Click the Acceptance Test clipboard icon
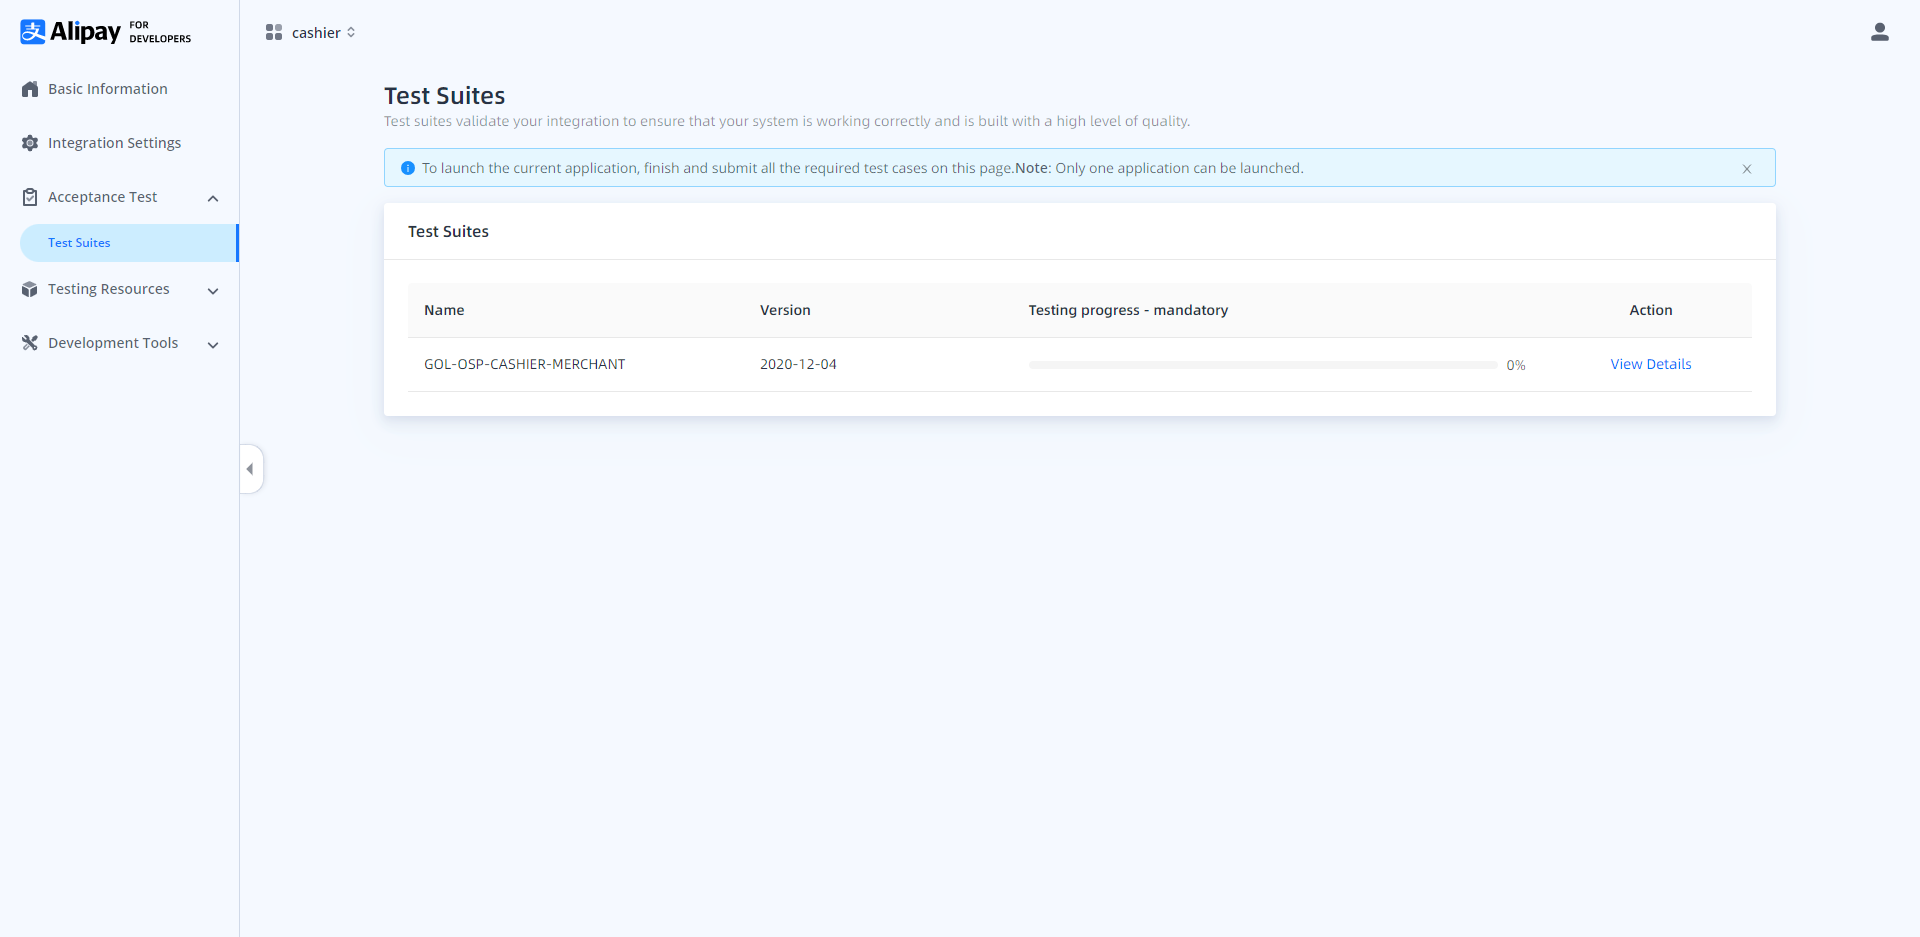 click(30, 197)
